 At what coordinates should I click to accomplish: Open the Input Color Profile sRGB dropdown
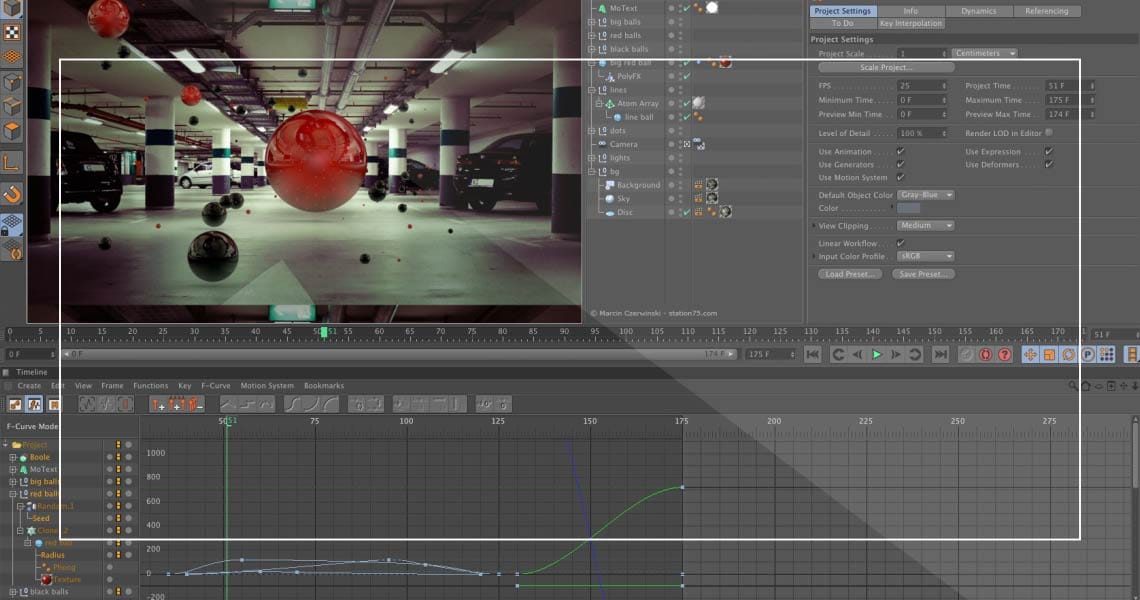(x=925, y=257)
